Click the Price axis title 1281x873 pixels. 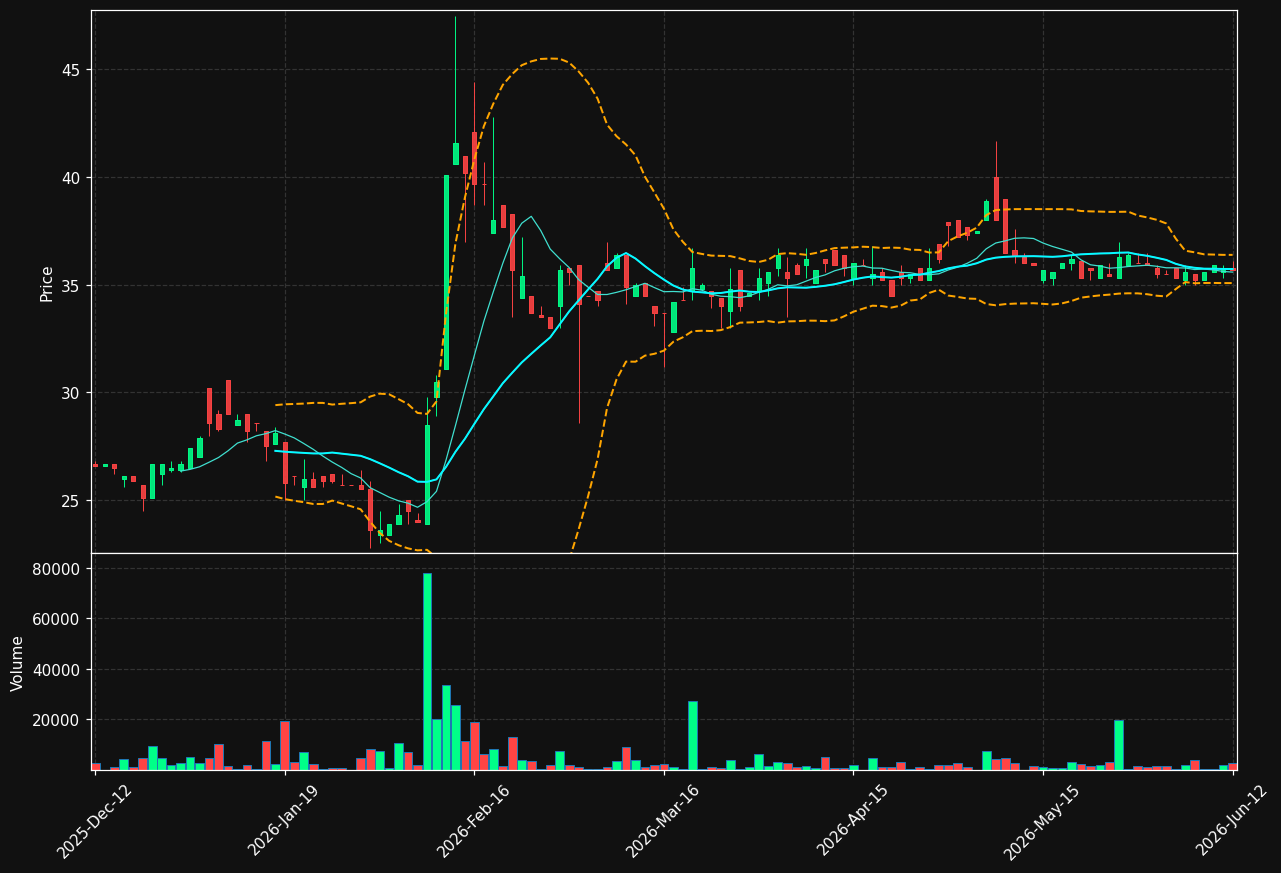tap(47, 282)
